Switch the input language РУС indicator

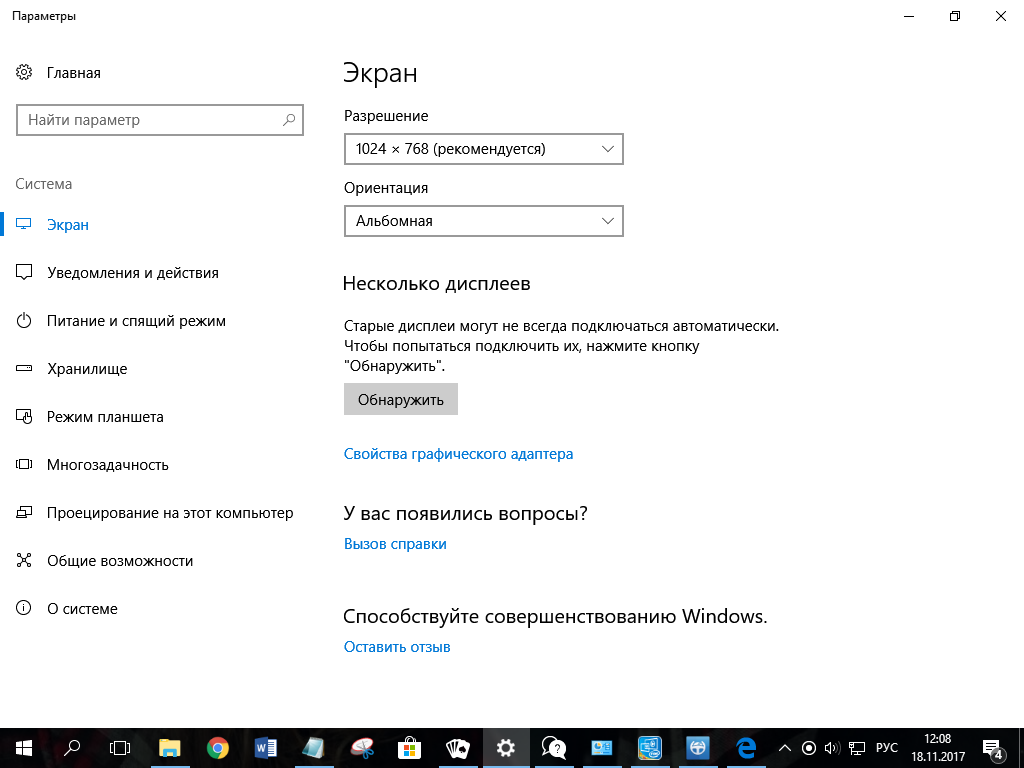886,748
